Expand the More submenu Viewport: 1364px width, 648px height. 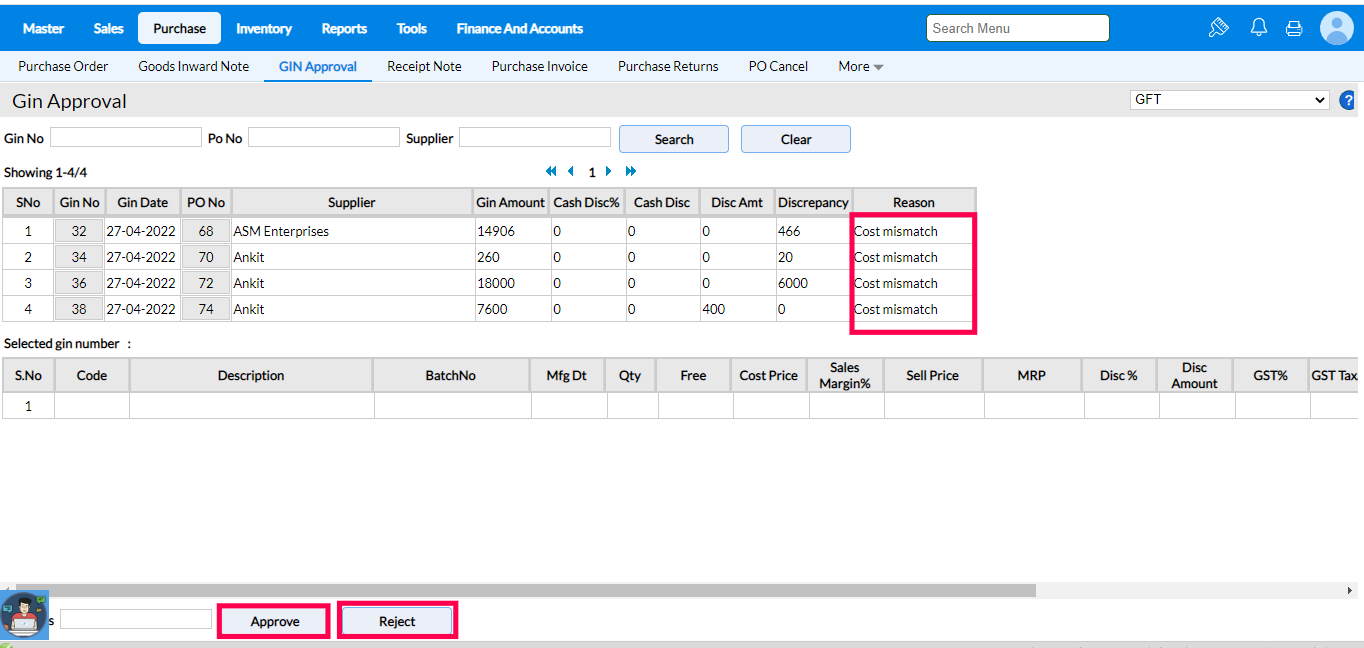[860, 66]
